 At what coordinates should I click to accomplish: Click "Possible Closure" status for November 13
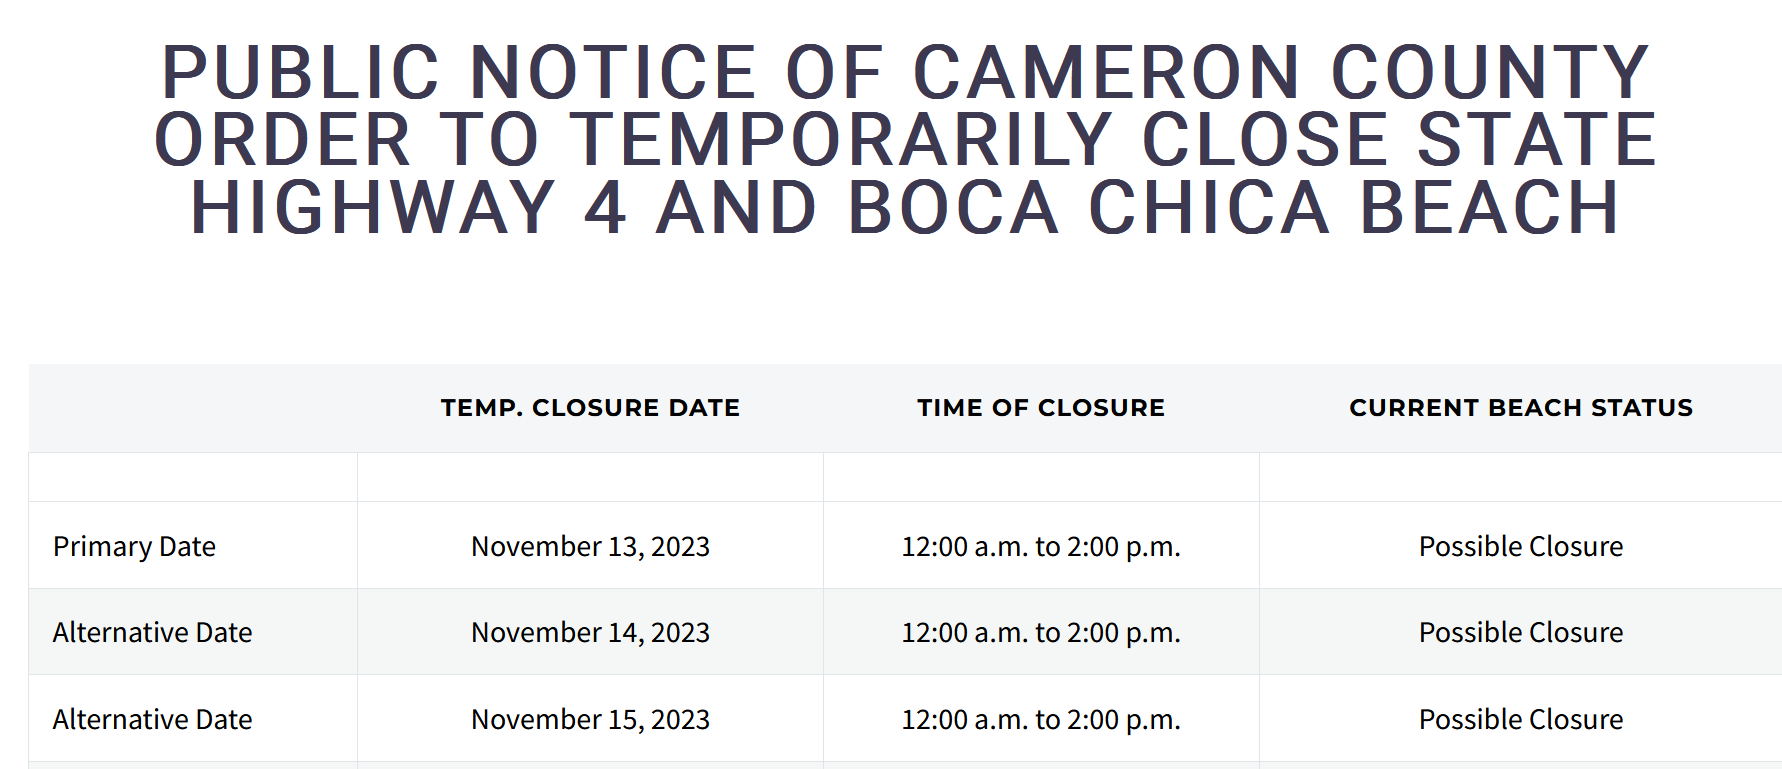[1520, 547]
